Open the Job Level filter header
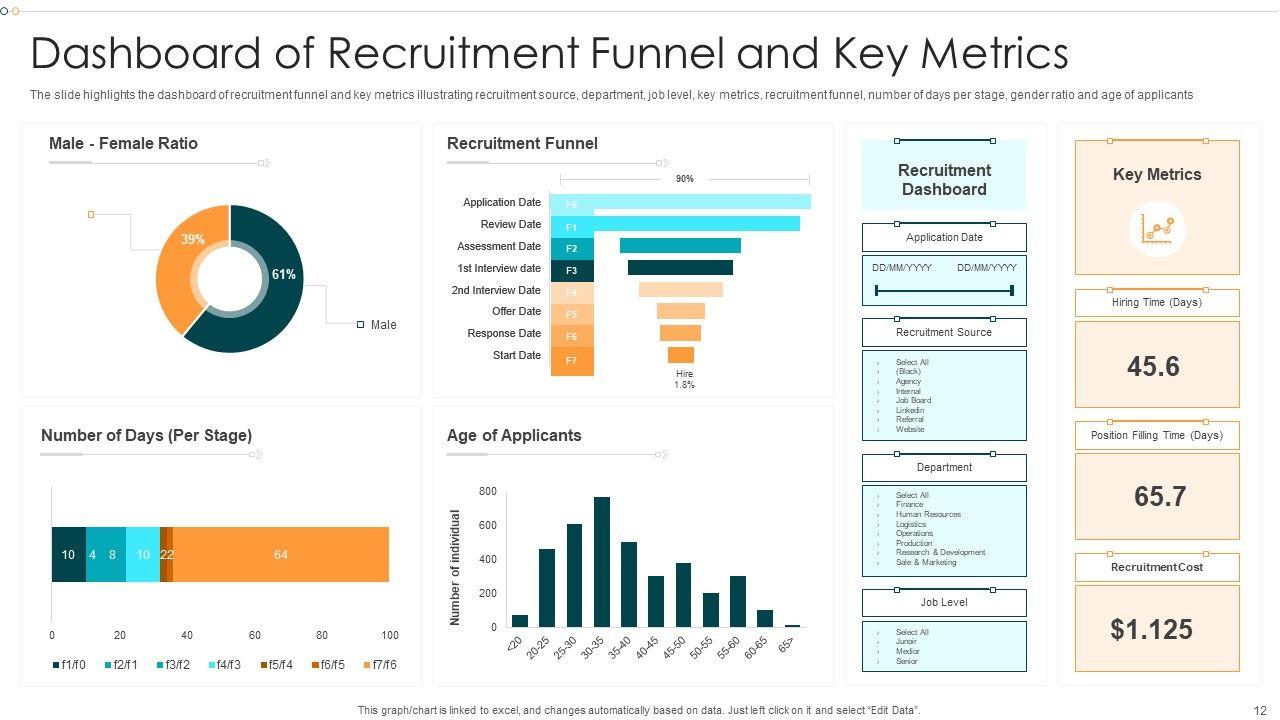The image size is (1280, 720). pos(944,602)
